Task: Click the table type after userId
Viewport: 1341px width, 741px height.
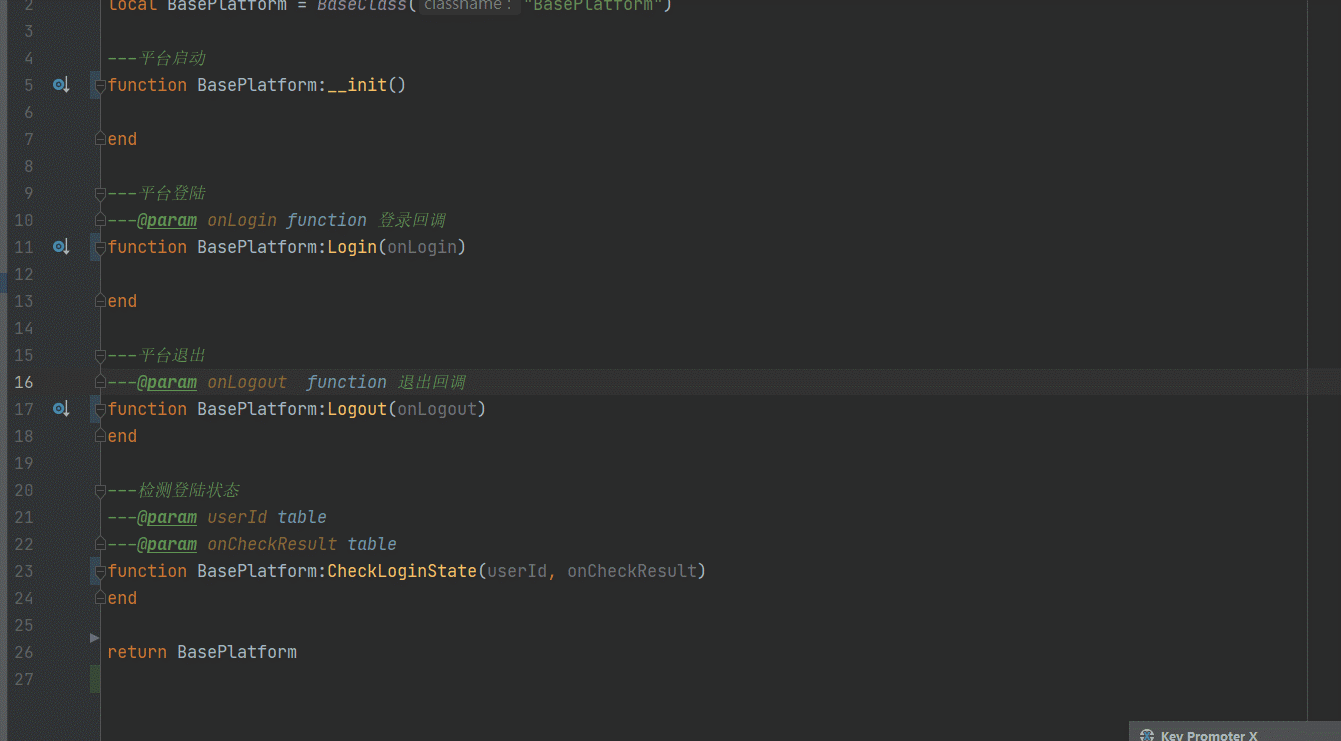Action: pos(302,517)
